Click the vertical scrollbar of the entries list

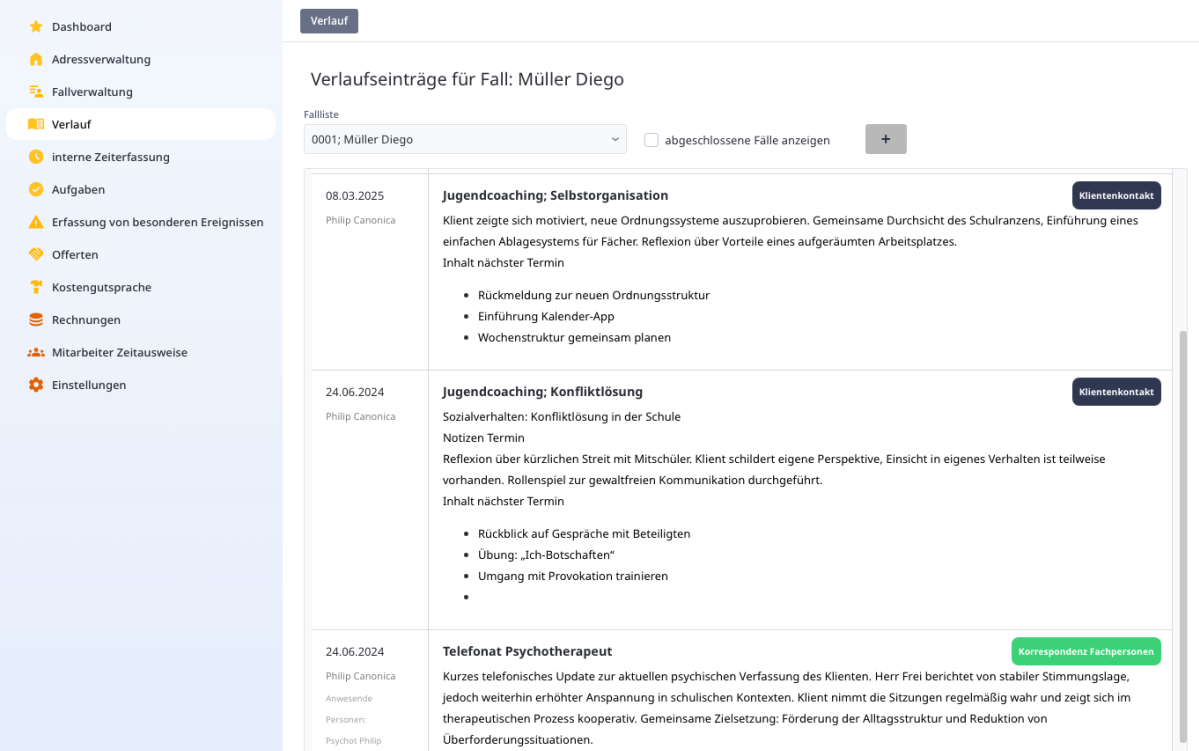tap(1183, 535)
